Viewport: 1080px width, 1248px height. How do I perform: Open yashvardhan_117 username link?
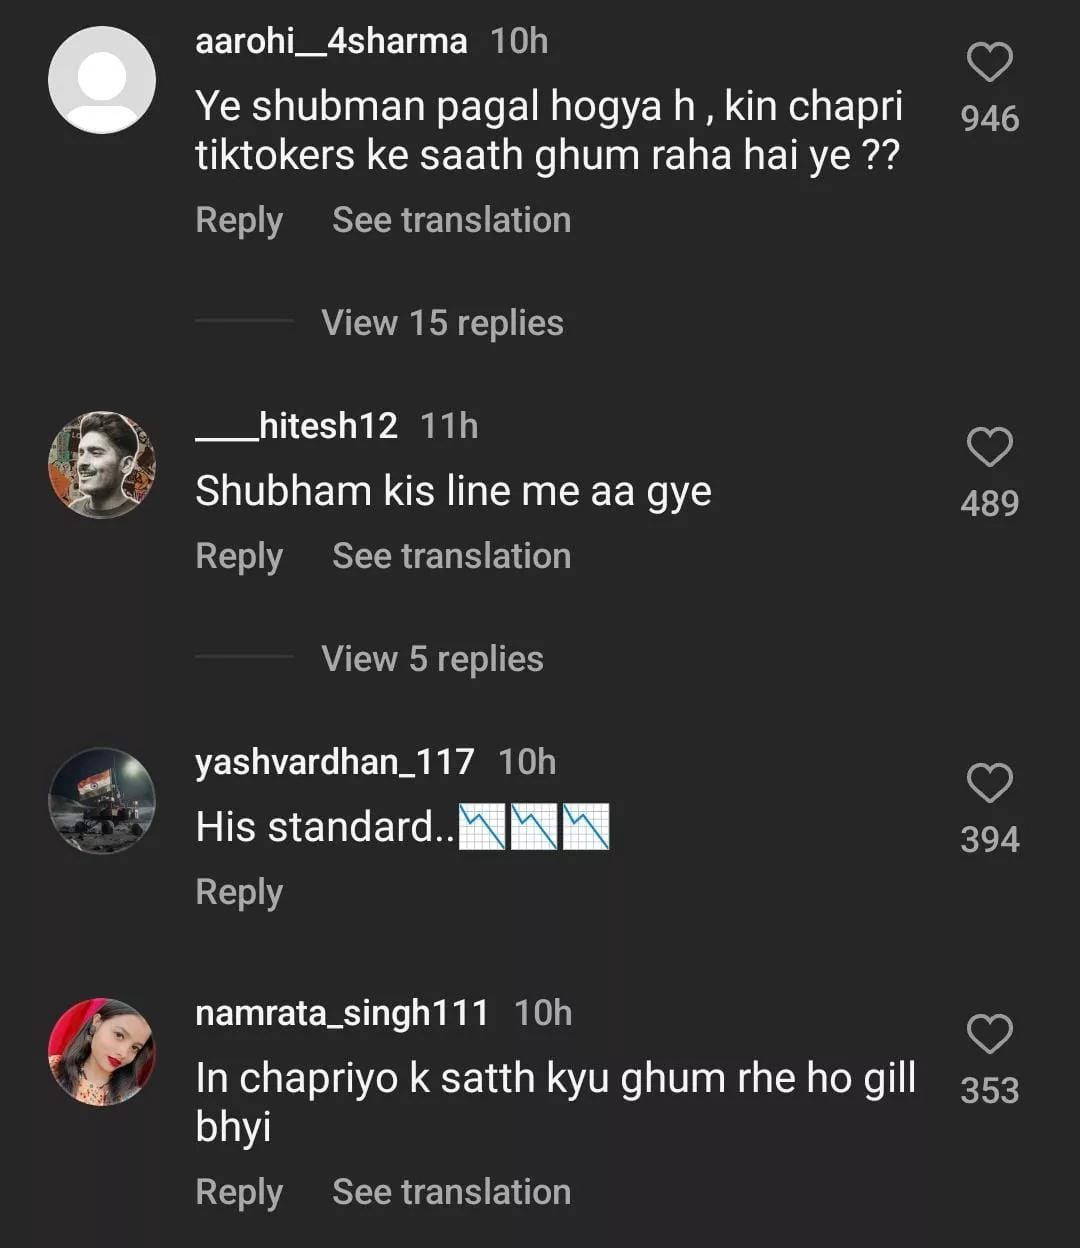pyautogui.click(x=335, y=762)
